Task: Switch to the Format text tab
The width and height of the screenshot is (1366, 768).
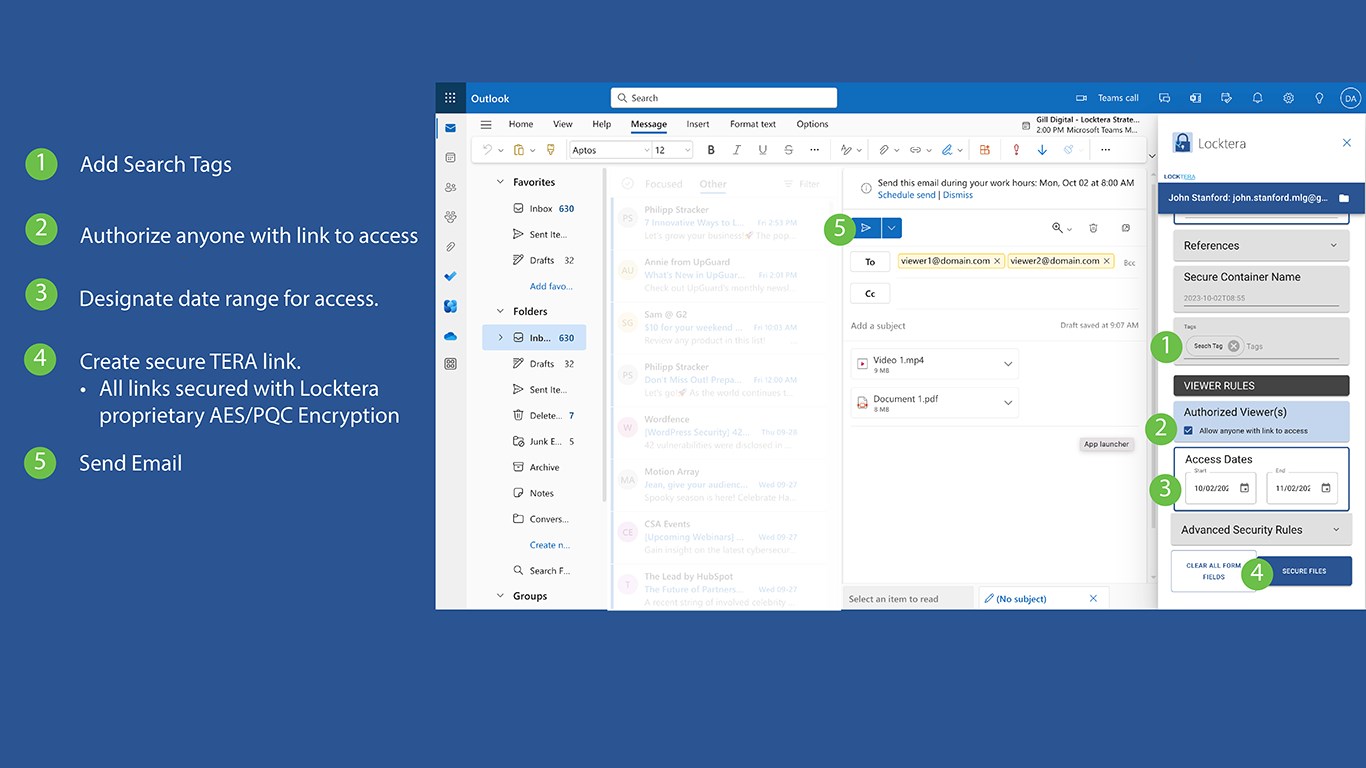Action: tap(753, 124)
